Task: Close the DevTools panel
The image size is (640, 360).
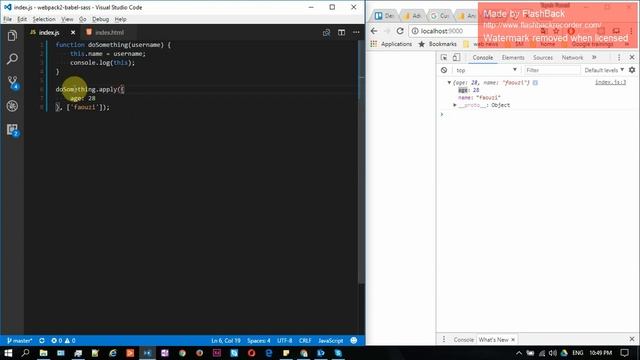Action: 632,58
